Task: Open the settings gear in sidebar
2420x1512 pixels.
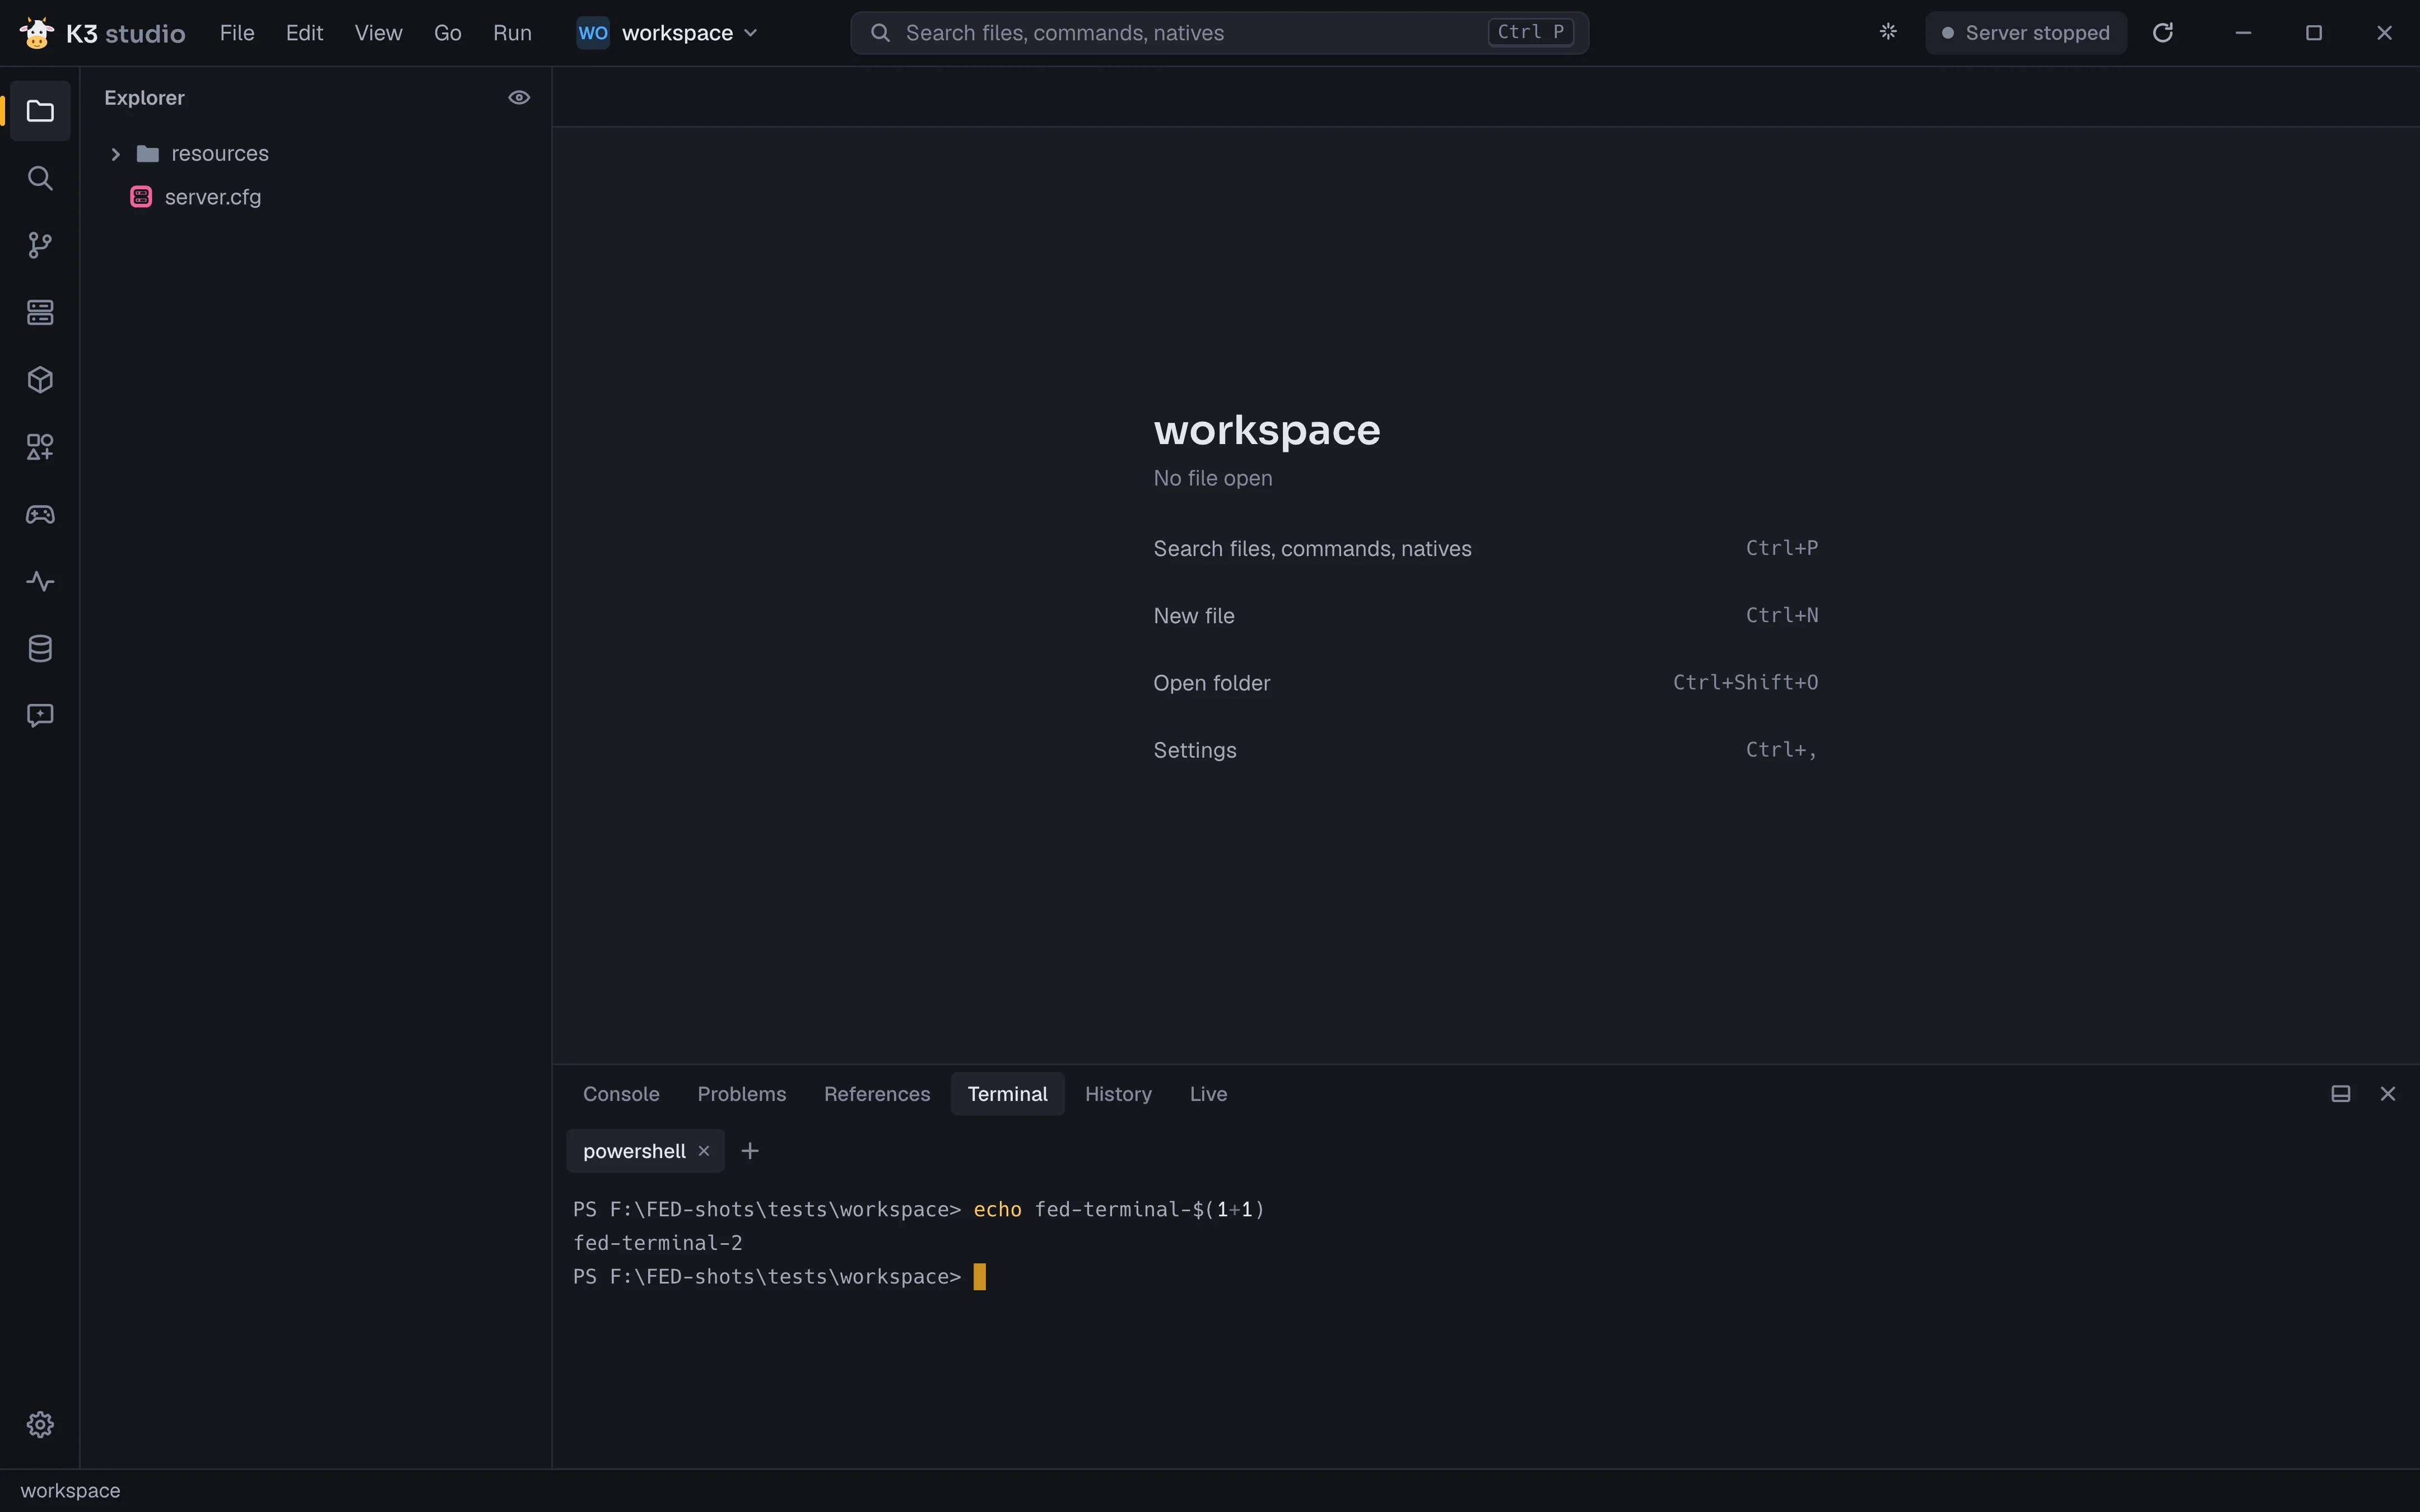Action: point(40,1424)
